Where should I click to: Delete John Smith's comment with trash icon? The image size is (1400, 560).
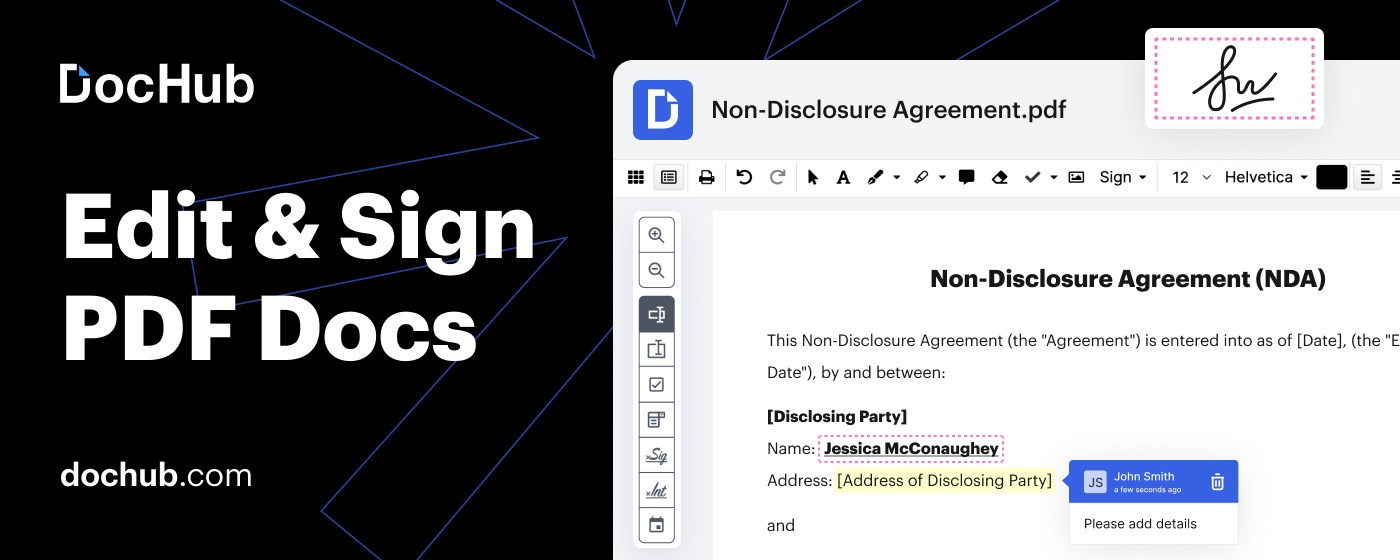tap(1217, 482)
